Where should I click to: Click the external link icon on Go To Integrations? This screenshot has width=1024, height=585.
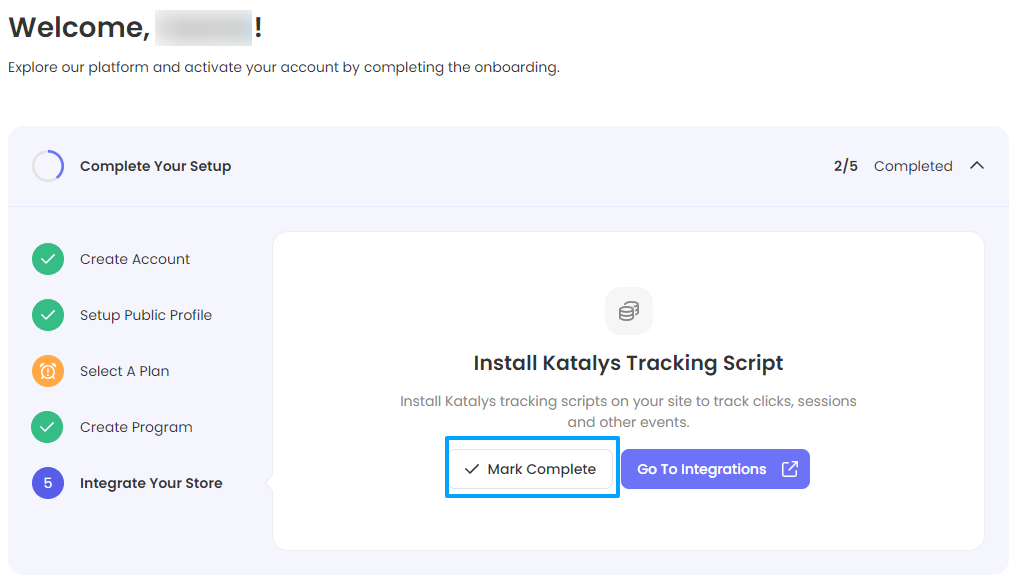point(789,469)
